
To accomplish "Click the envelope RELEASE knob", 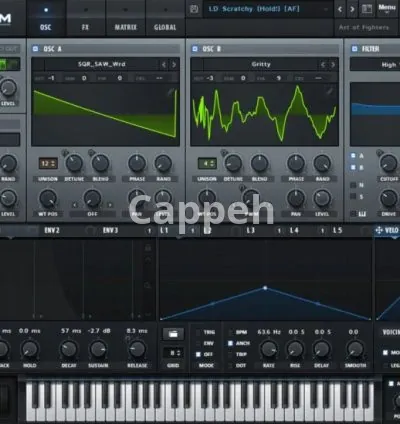I will point(137,349).
